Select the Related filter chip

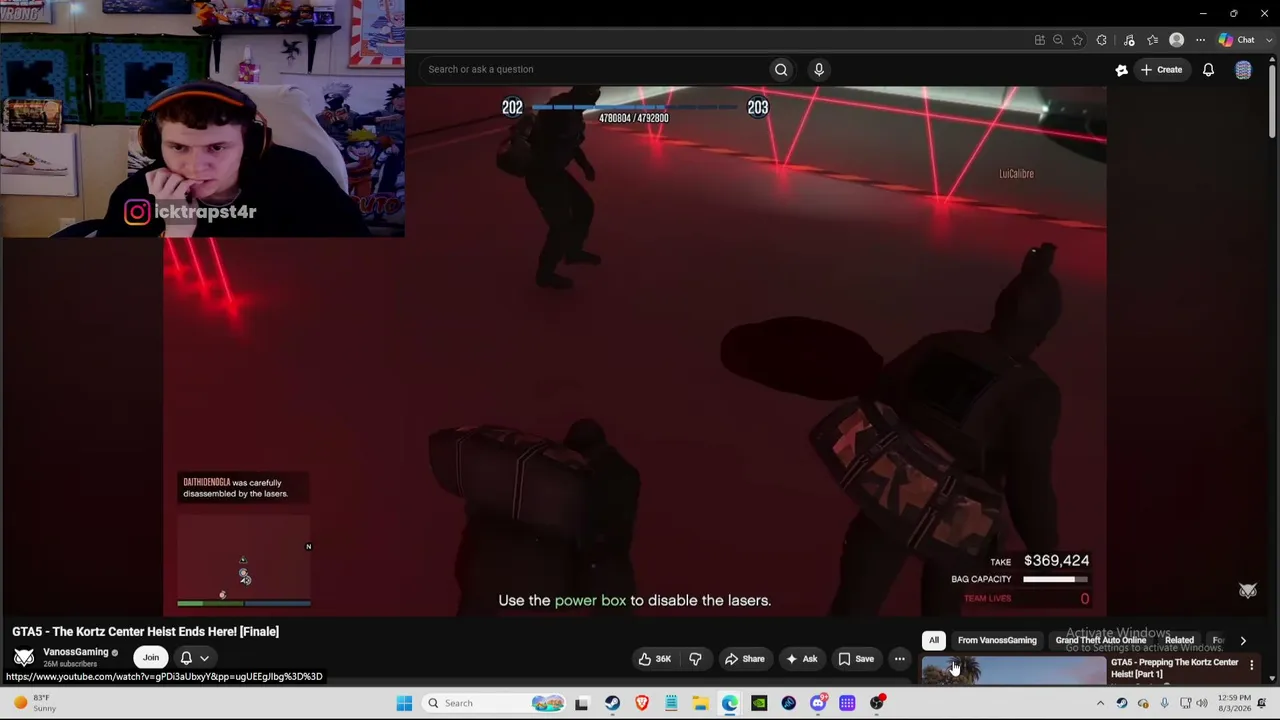tap(1179, 641)
